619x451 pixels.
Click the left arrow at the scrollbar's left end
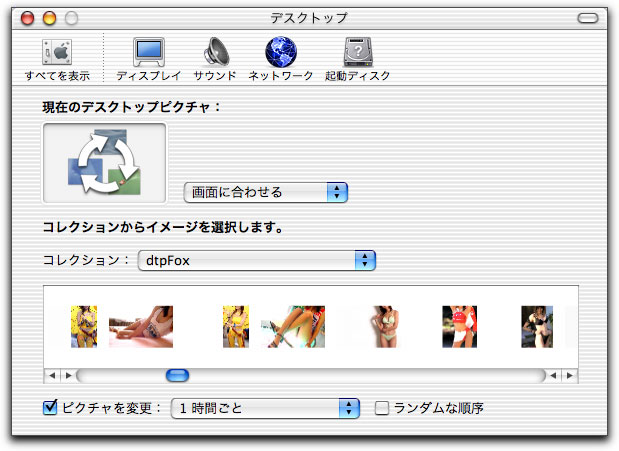[52, 376]
